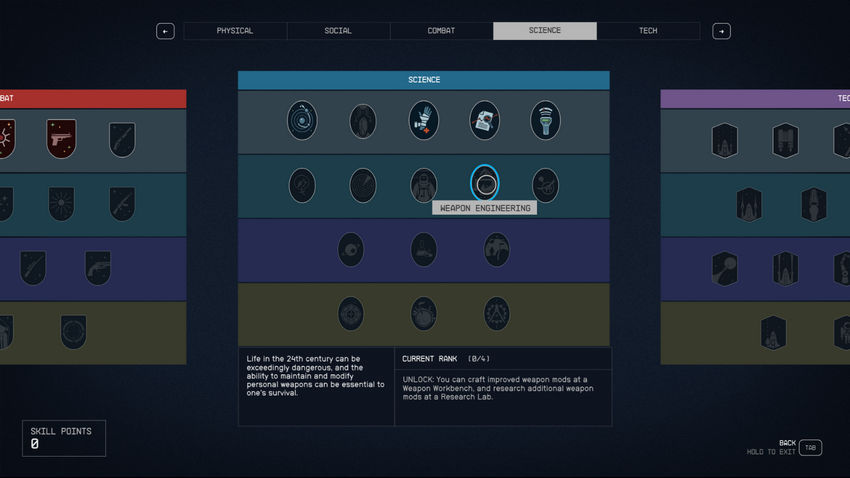Click the Spacesuit Design astronaut skill icon
This screenshot has width=850, height=478.
[423, 185]
